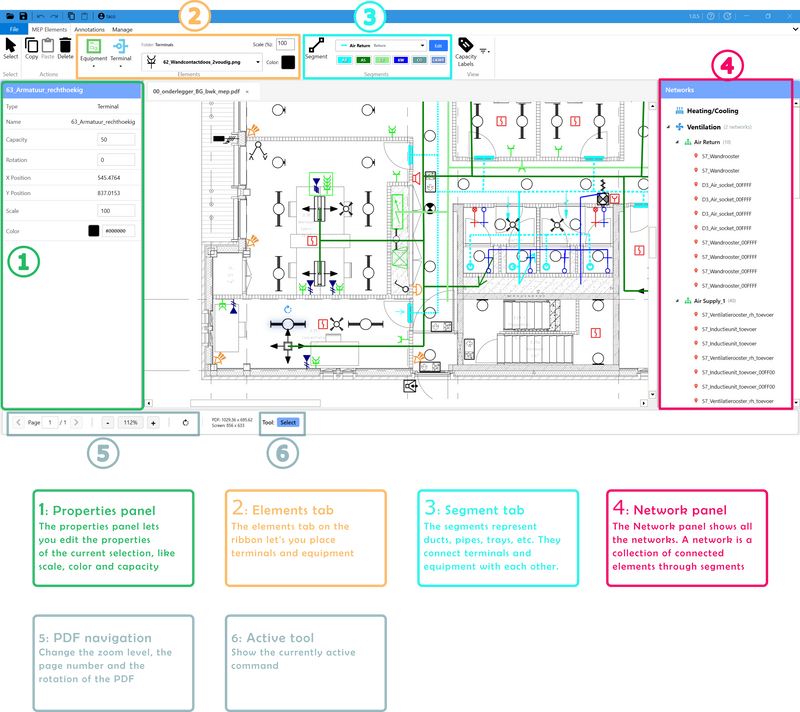
Task: Click the Capacity input field in properties
Action: pyautogui.click(x=116, y=139)
